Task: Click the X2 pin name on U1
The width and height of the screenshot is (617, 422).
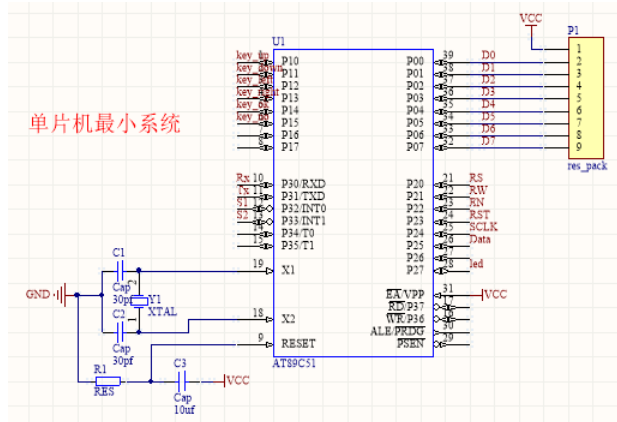Action: coord(288,319)
